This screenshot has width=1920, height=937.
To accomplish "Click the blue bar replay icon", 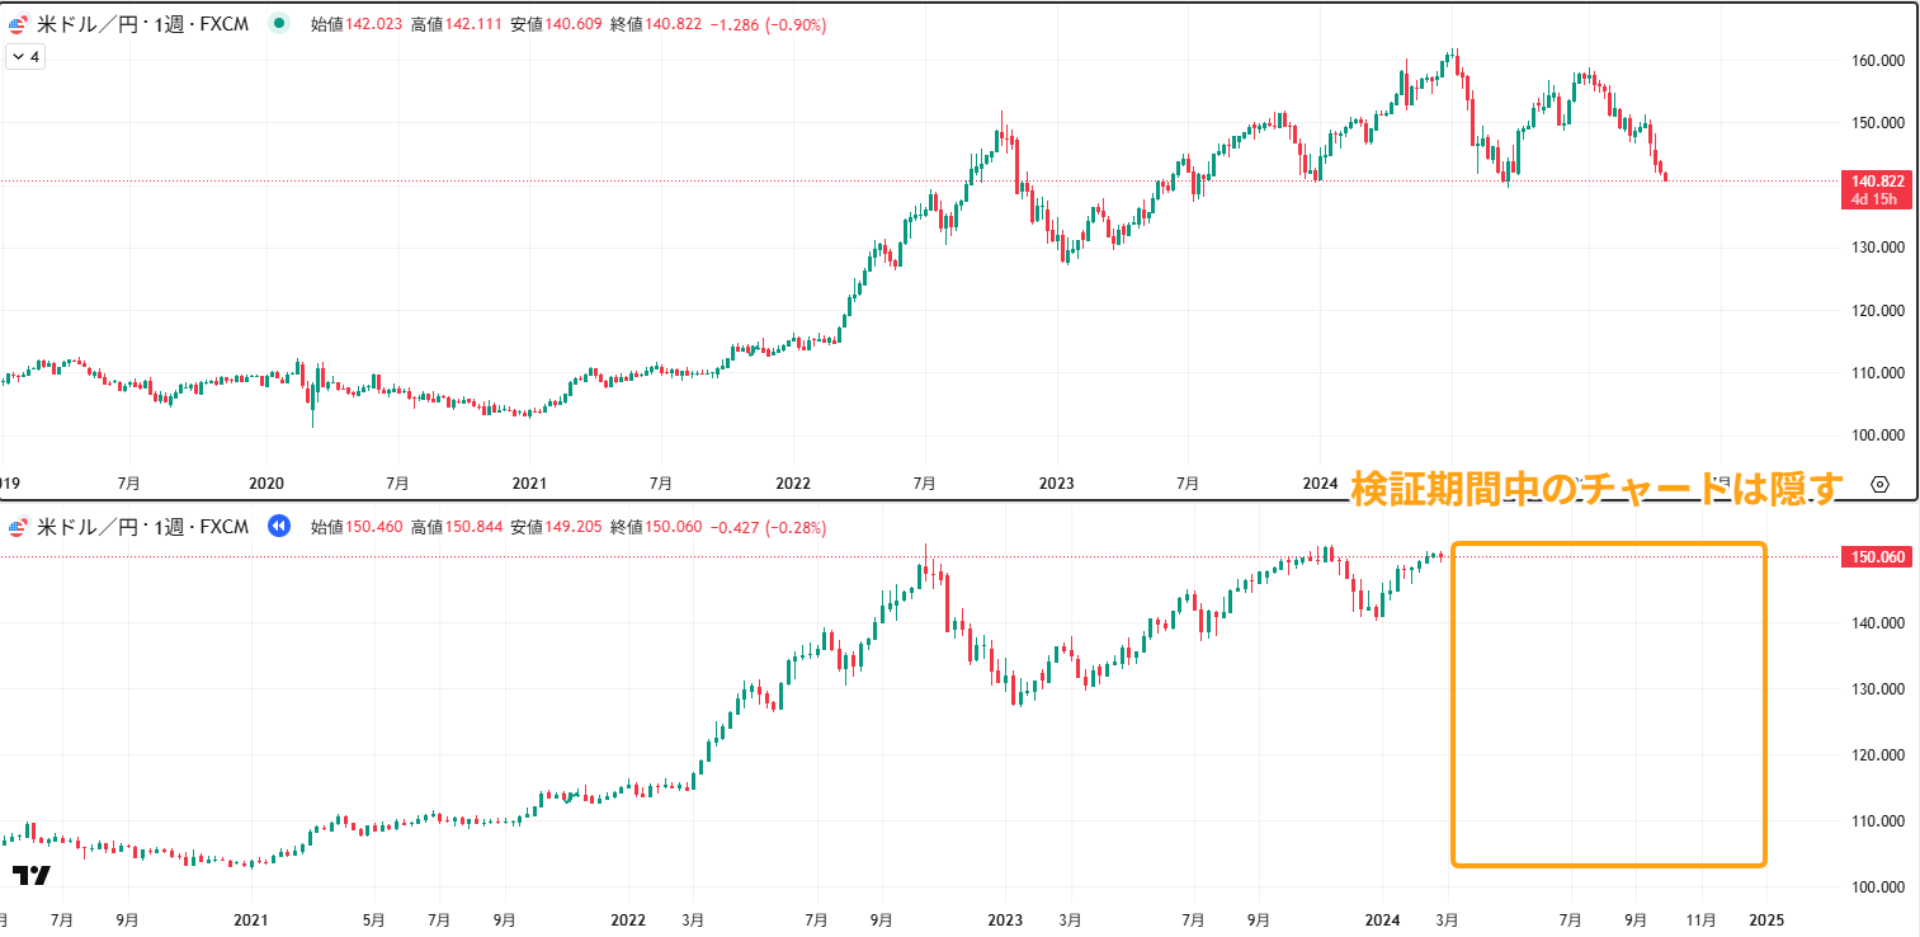I will 279,526.
